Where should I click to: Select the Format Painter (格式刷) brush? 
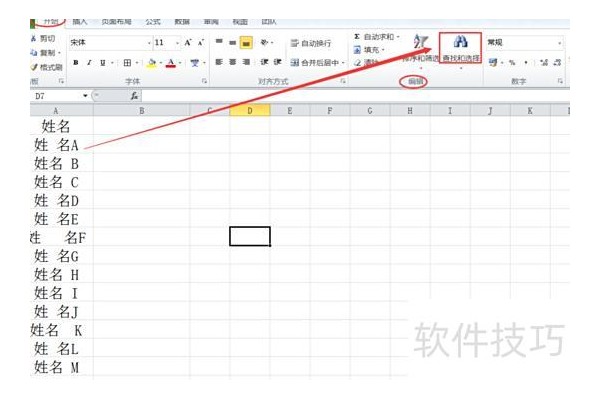coord(46,67)
